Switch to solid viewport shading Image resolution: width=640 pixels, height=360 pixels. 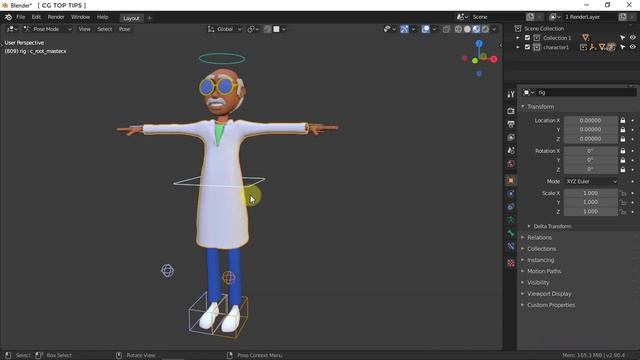[467, 29]
